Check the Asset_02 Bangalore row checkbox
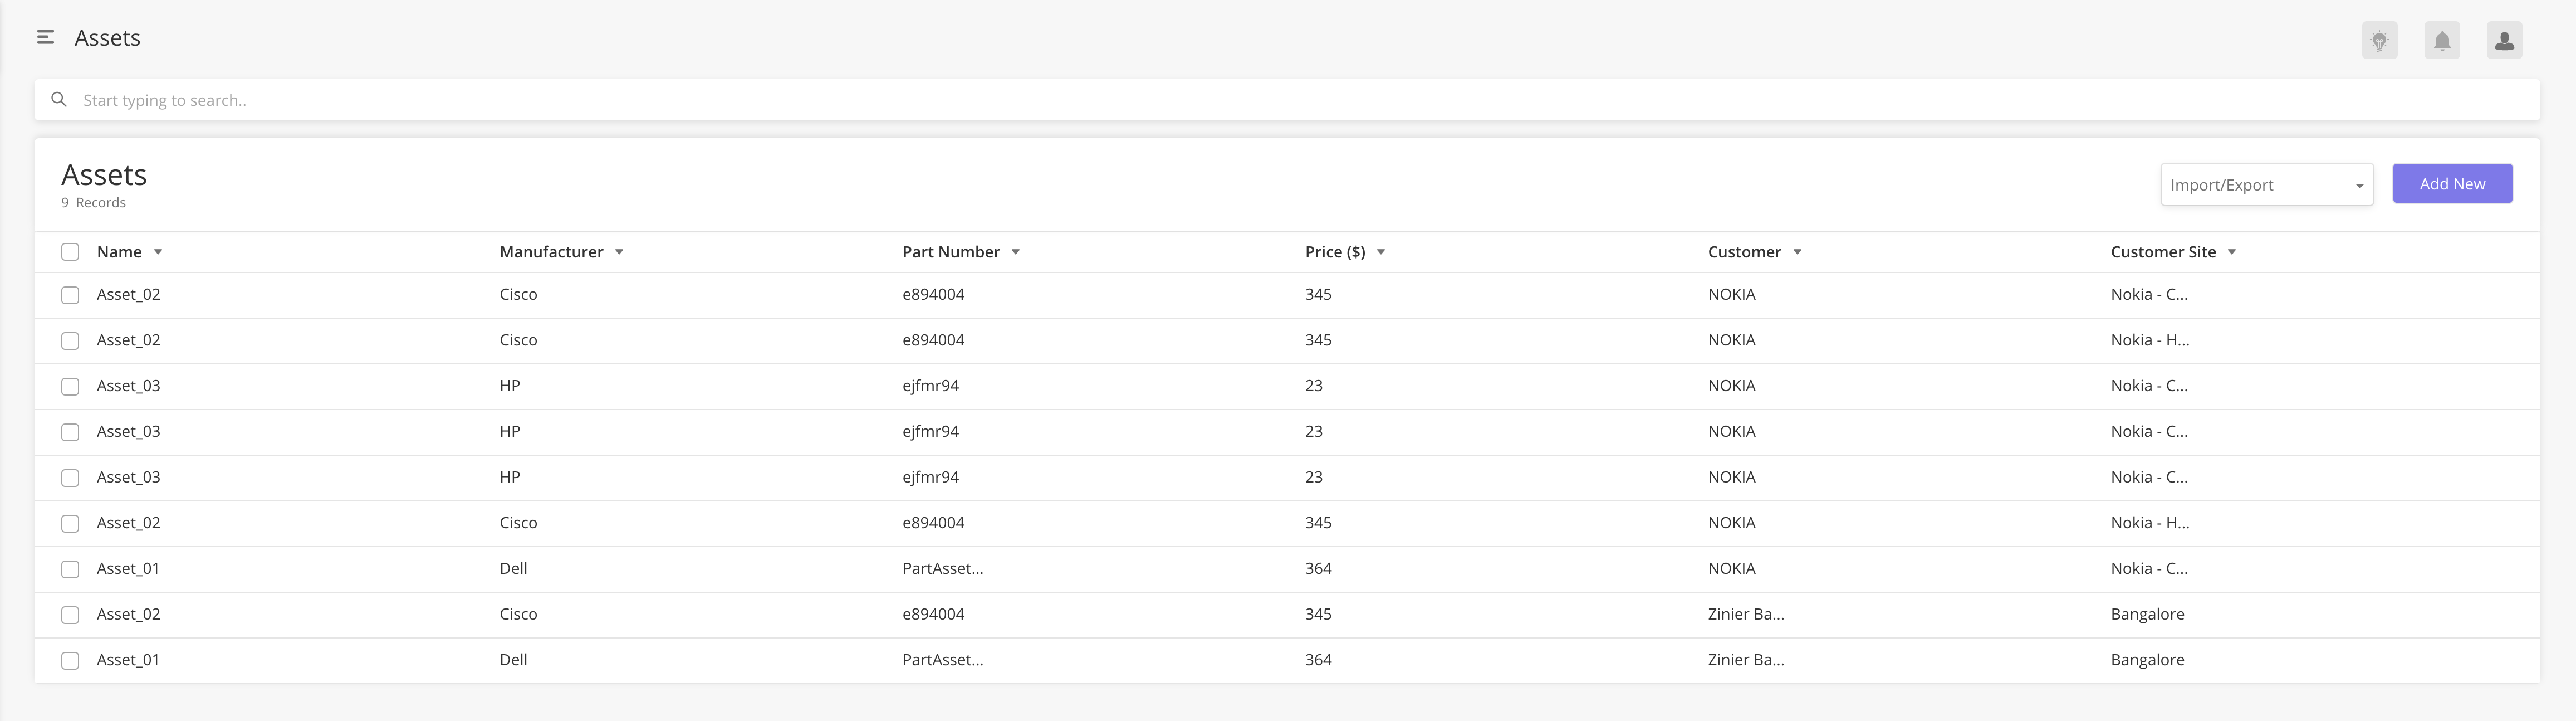Screen dimensions: 2576x721 point(70,615)
